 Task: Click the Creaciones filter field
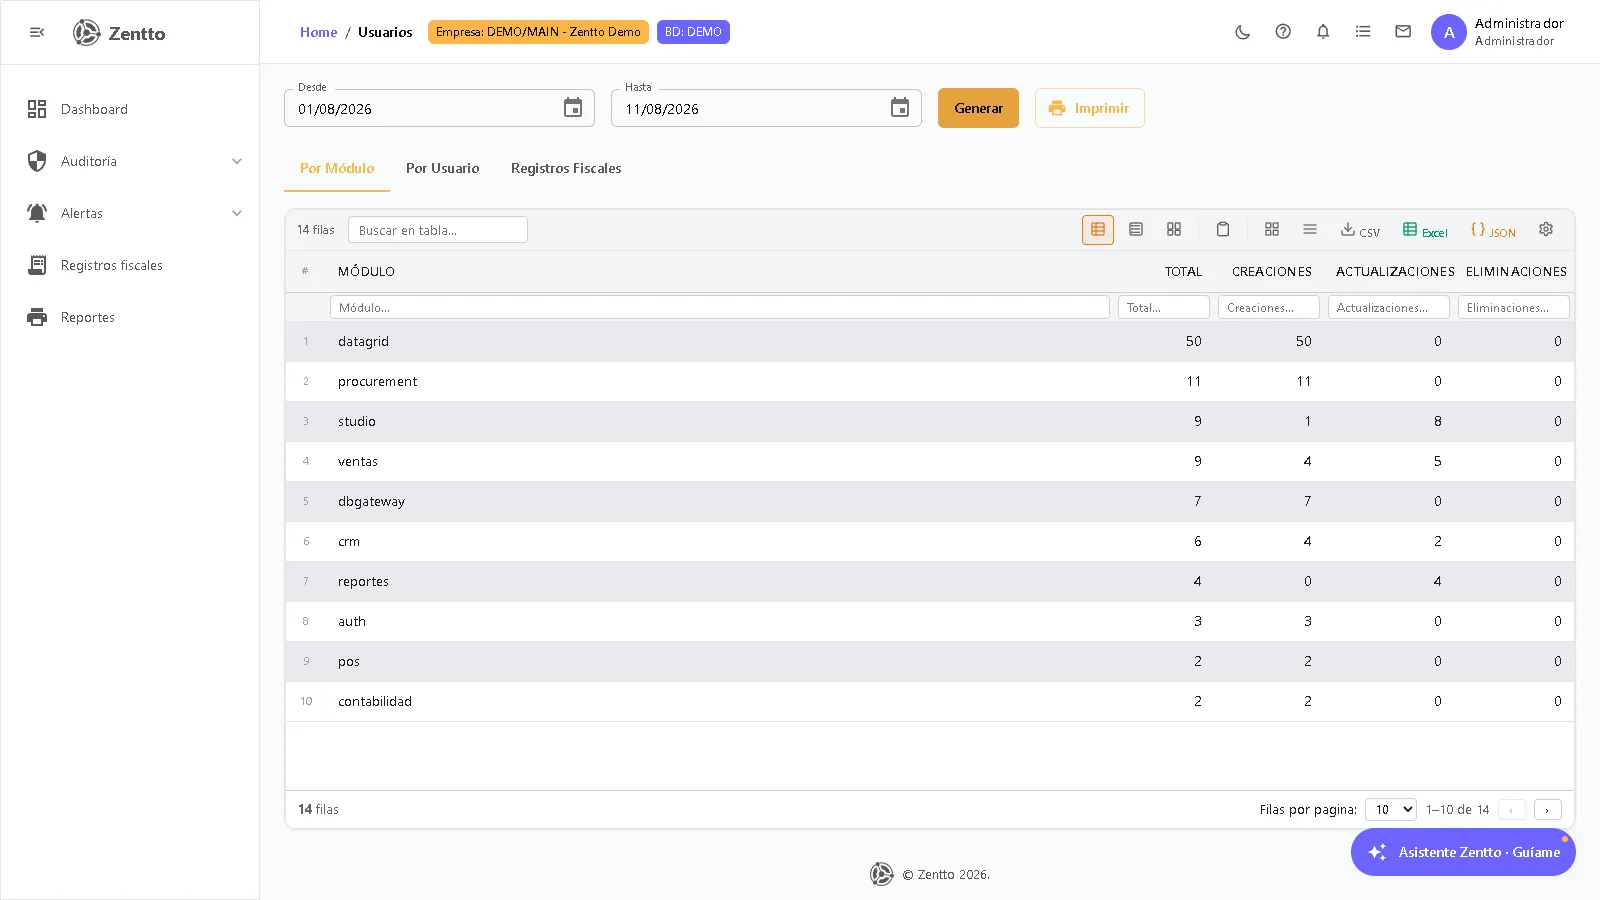pos(1269,307)
